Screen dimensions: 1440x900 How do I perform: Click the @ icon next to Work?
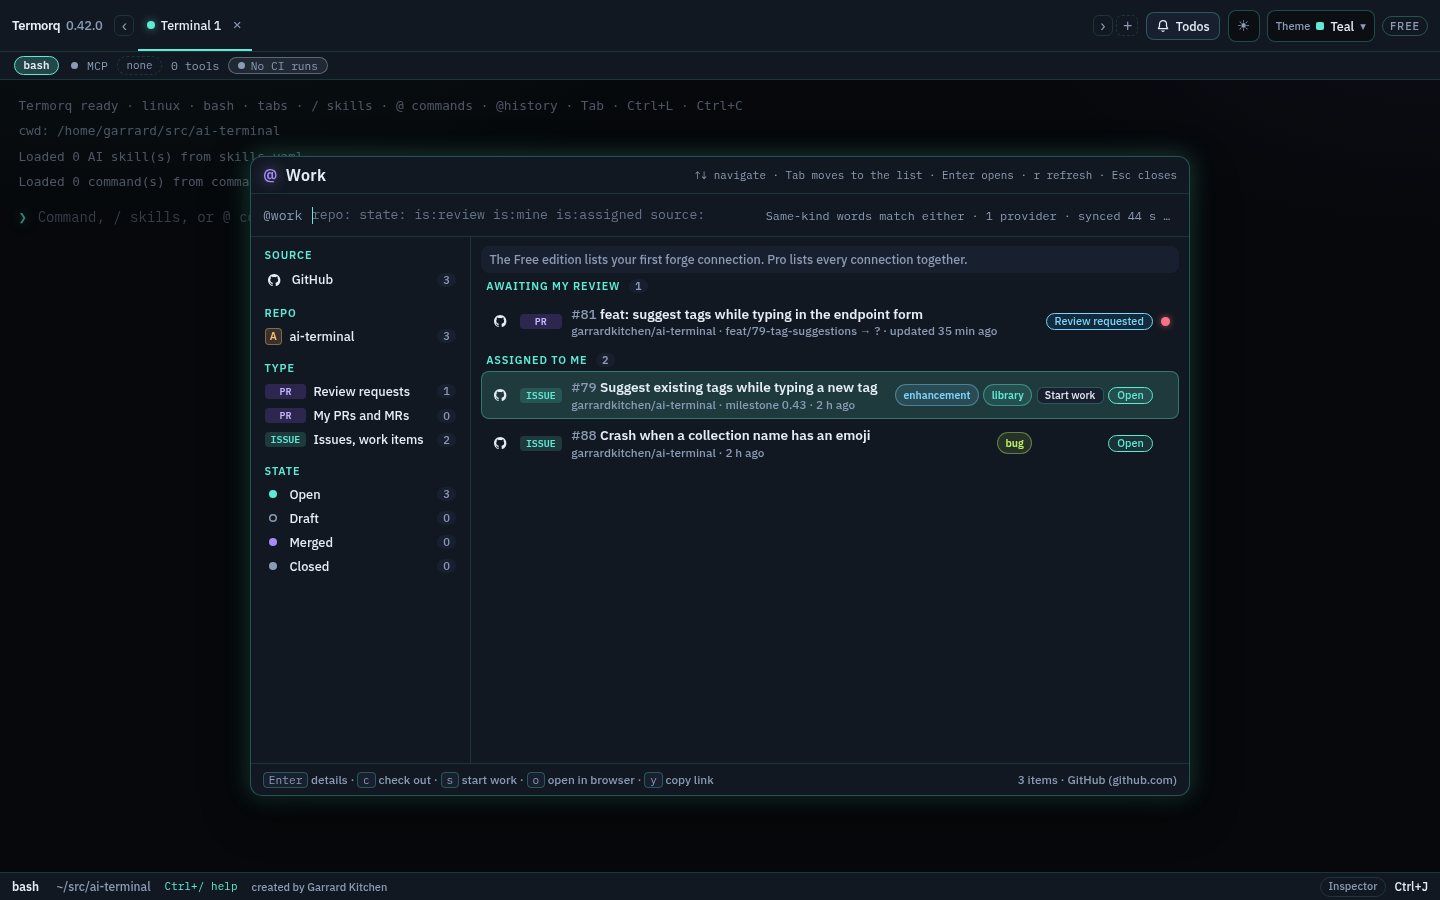click(x=270, y=175)
